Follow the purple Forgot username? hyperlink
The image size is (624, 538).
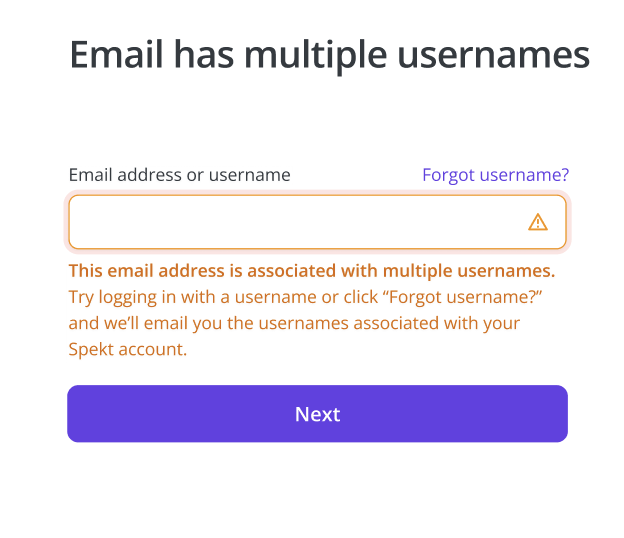click(495, 175)
